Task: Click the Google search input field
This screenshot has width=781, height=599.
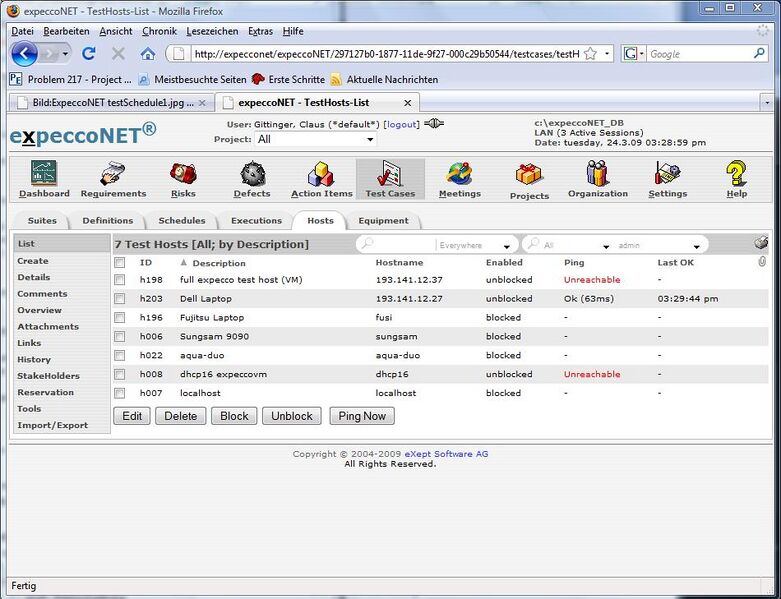Action: 700,53
